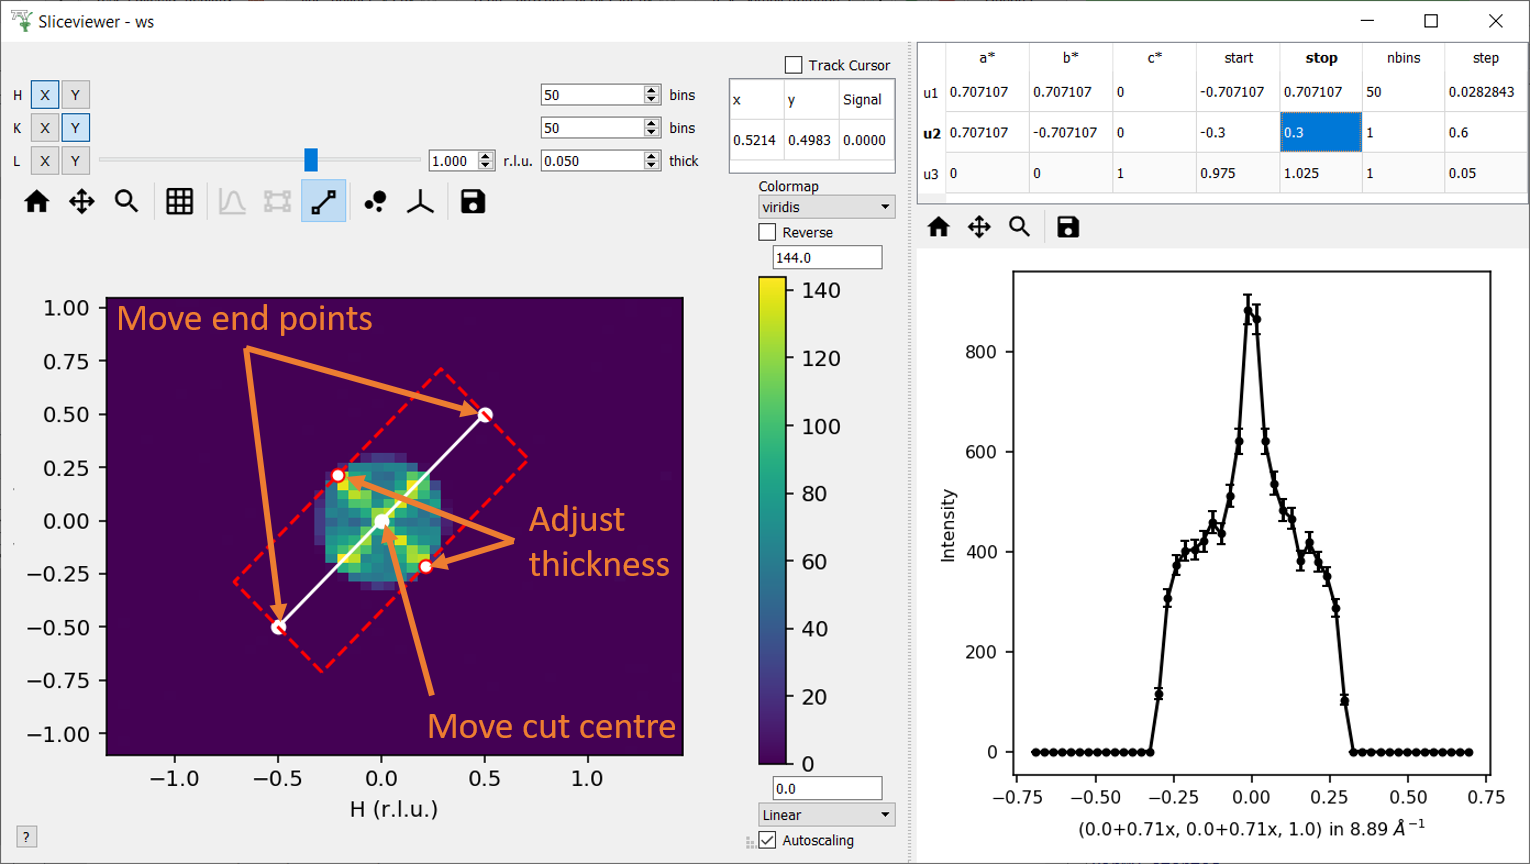Toggle X axis for H dimension
Screen dimensions: 1530x864
point(46,94)
